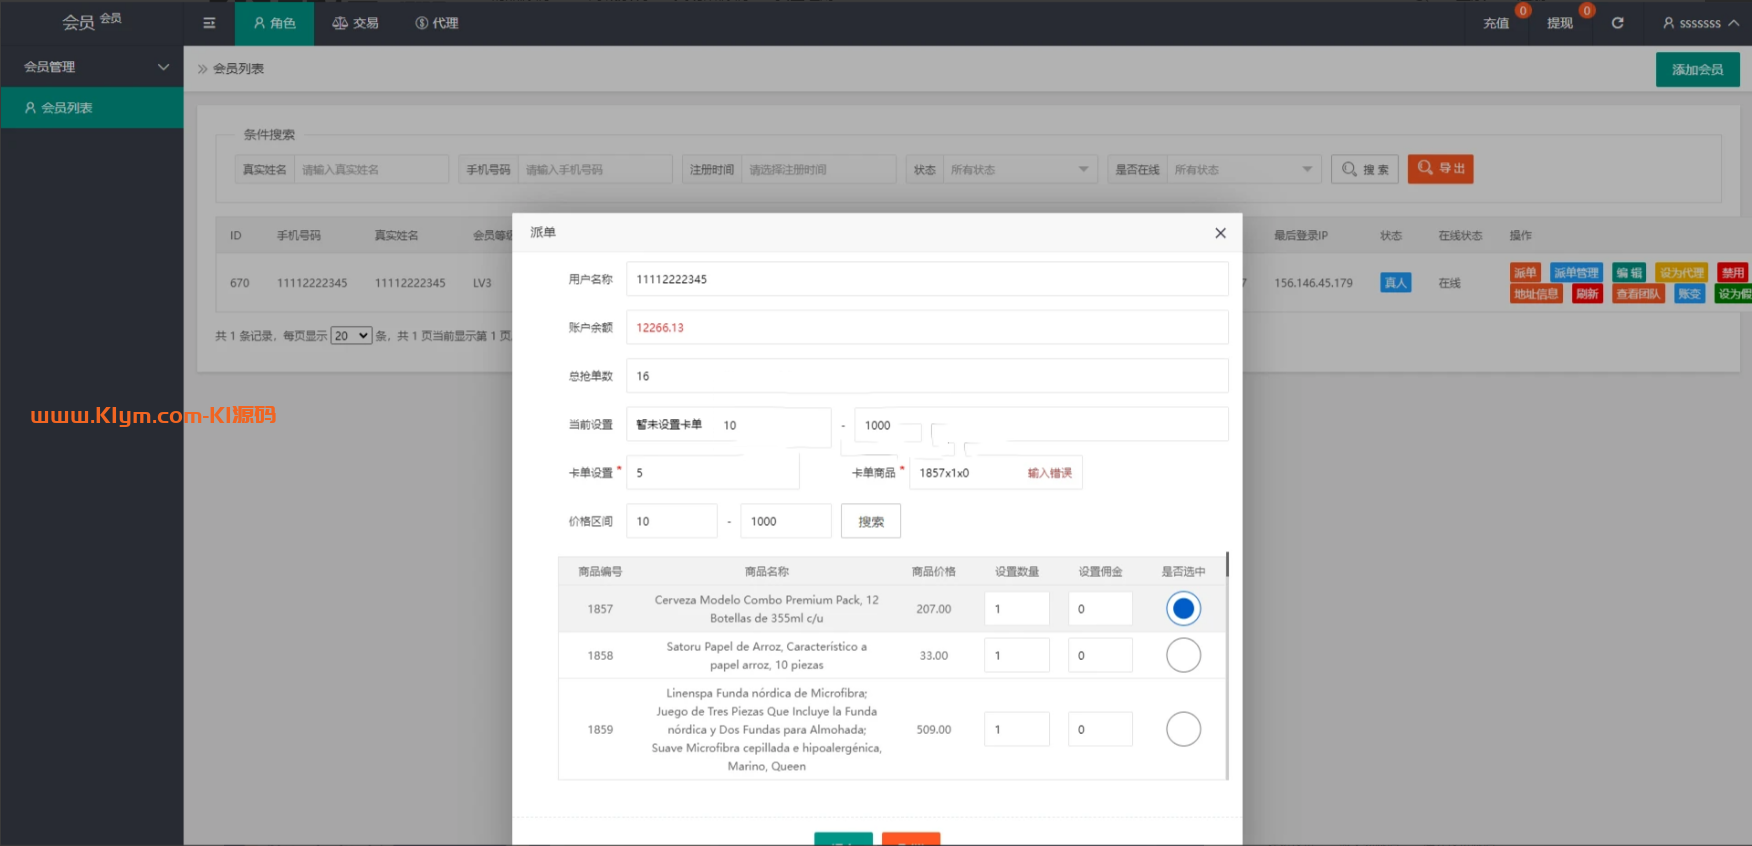
Task: Open the ssssss user account menu
Action: tap(1699, 23)
